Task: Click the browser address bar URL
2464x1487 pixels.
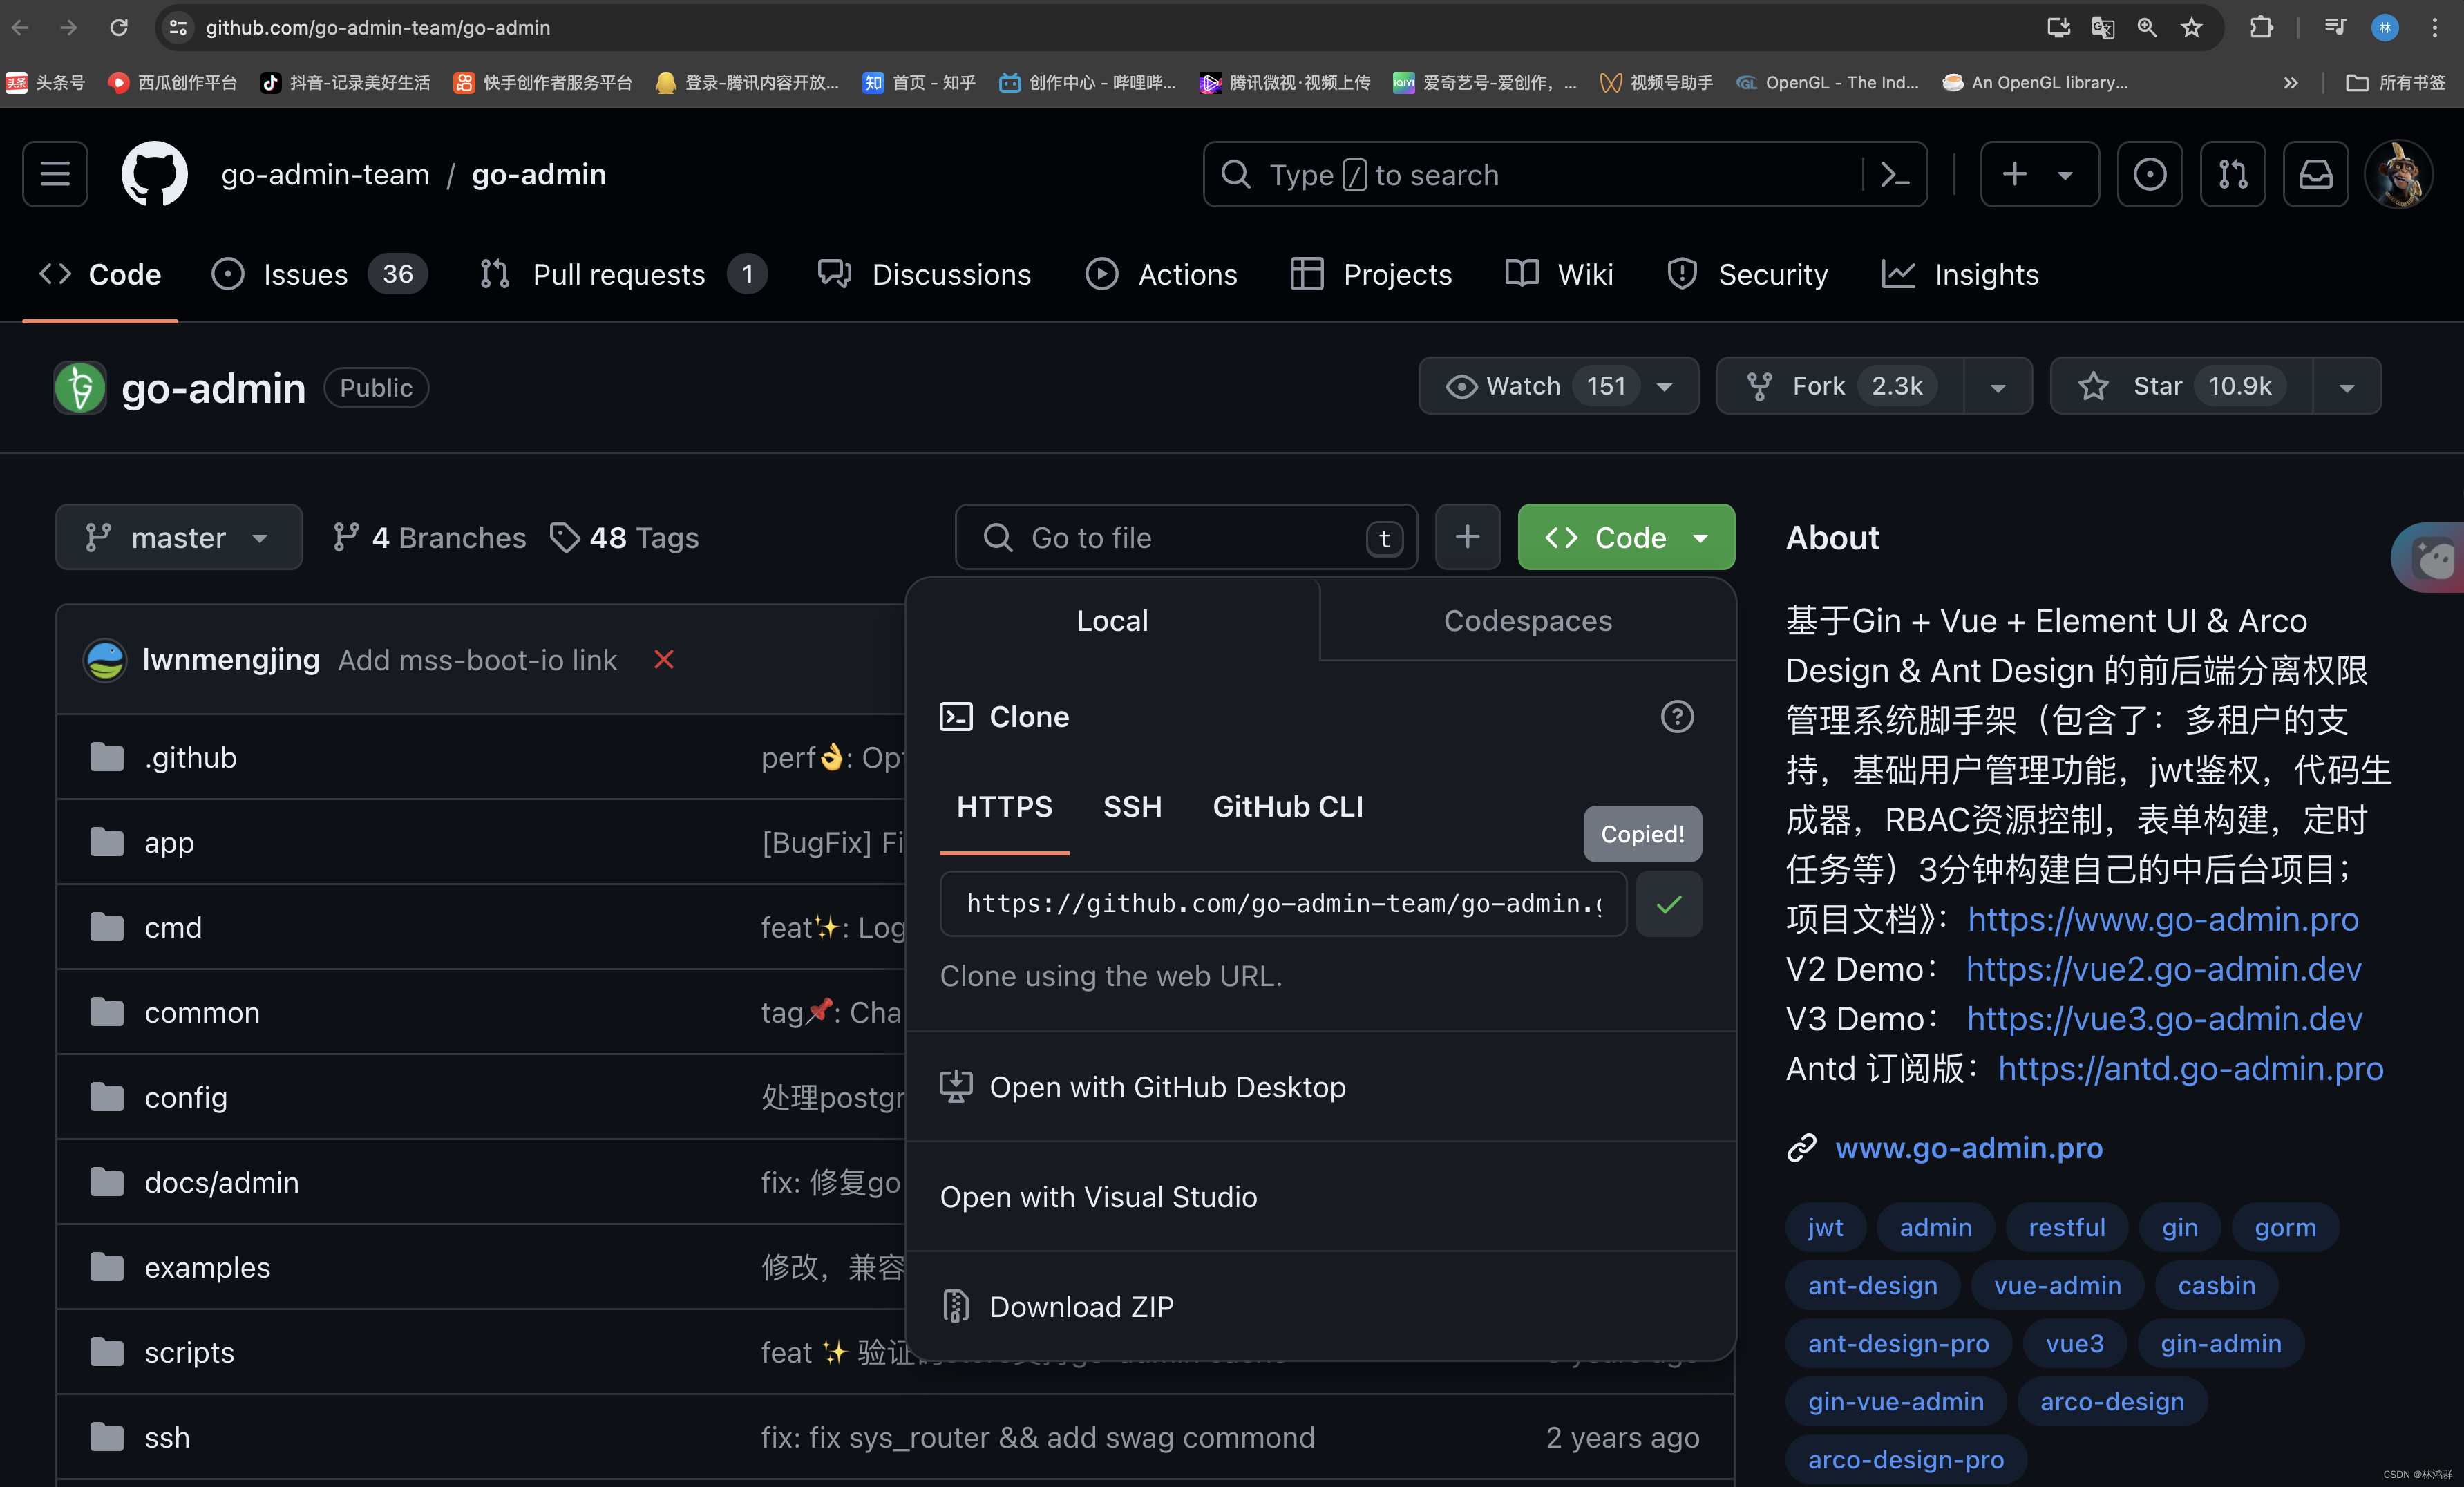Action: 377,27
